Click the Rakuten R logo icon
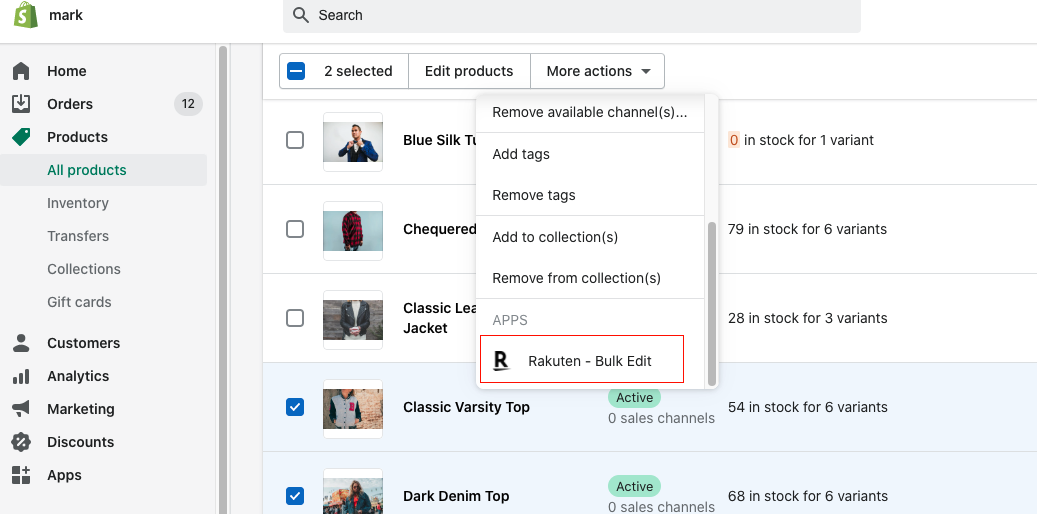Screen dimensions: 1037x514 click(502, 361)
